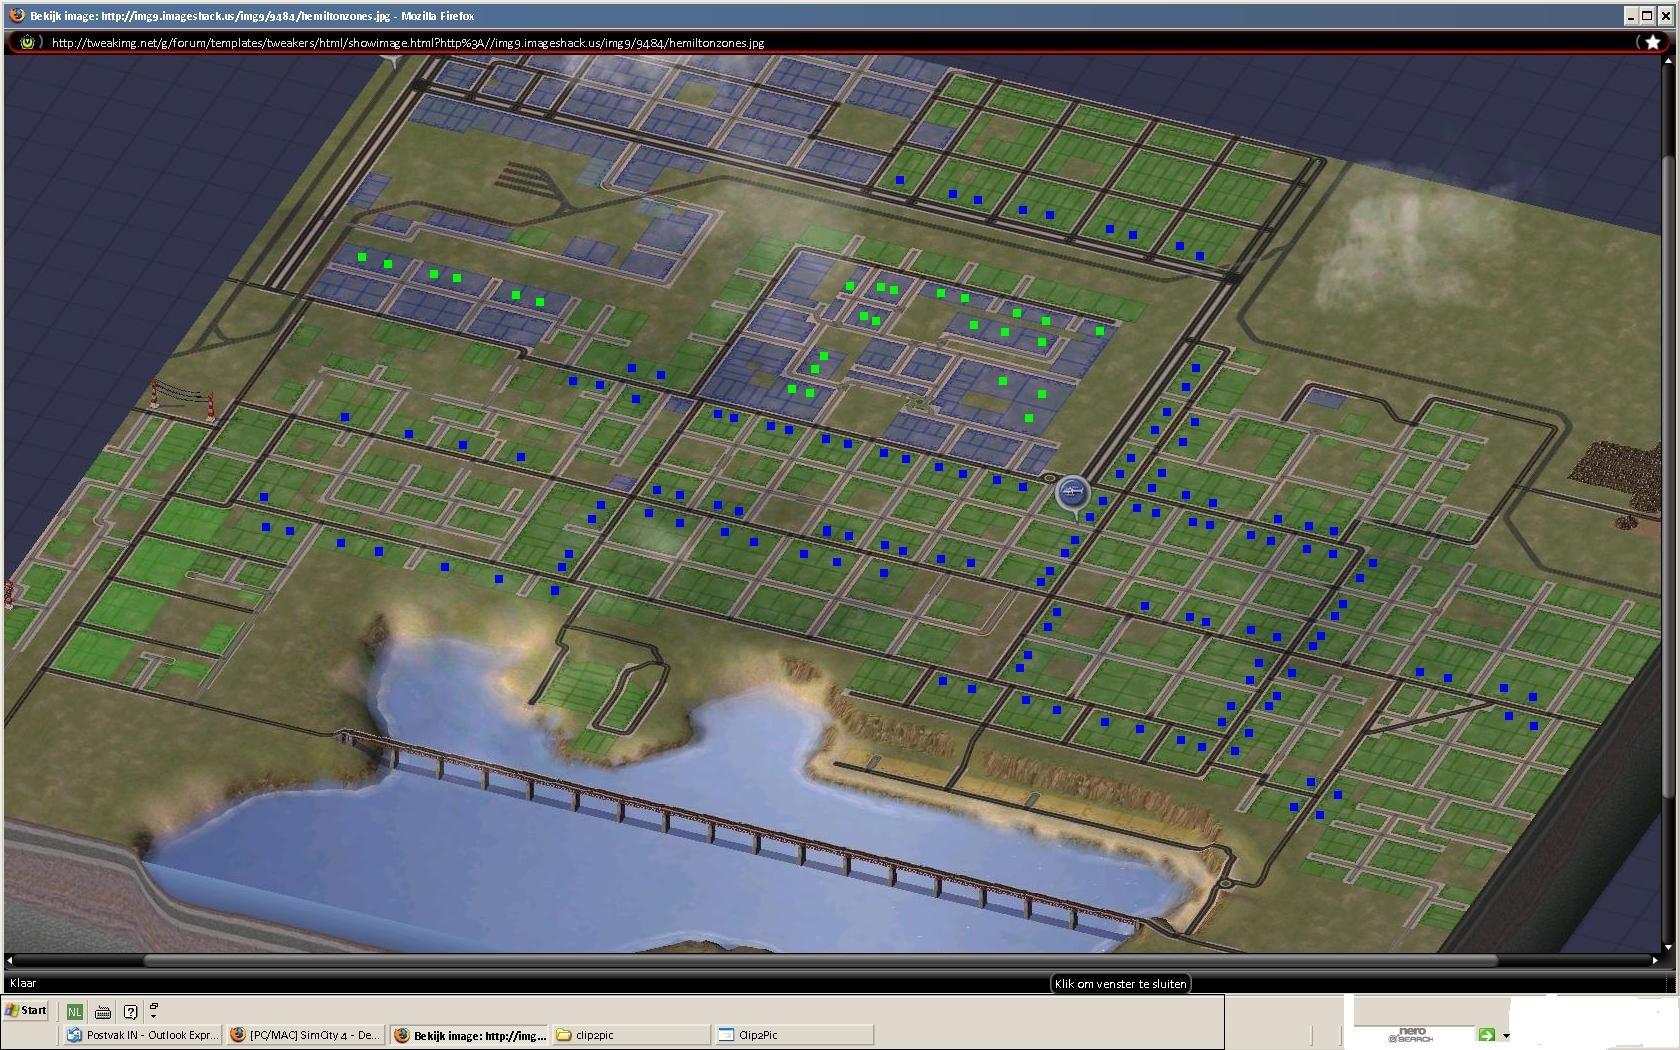This screenshot has height=1050, width=1680.
Task: Open the on-screen keyboard icon in the language bar
Action: click(x=102, y=1011)
